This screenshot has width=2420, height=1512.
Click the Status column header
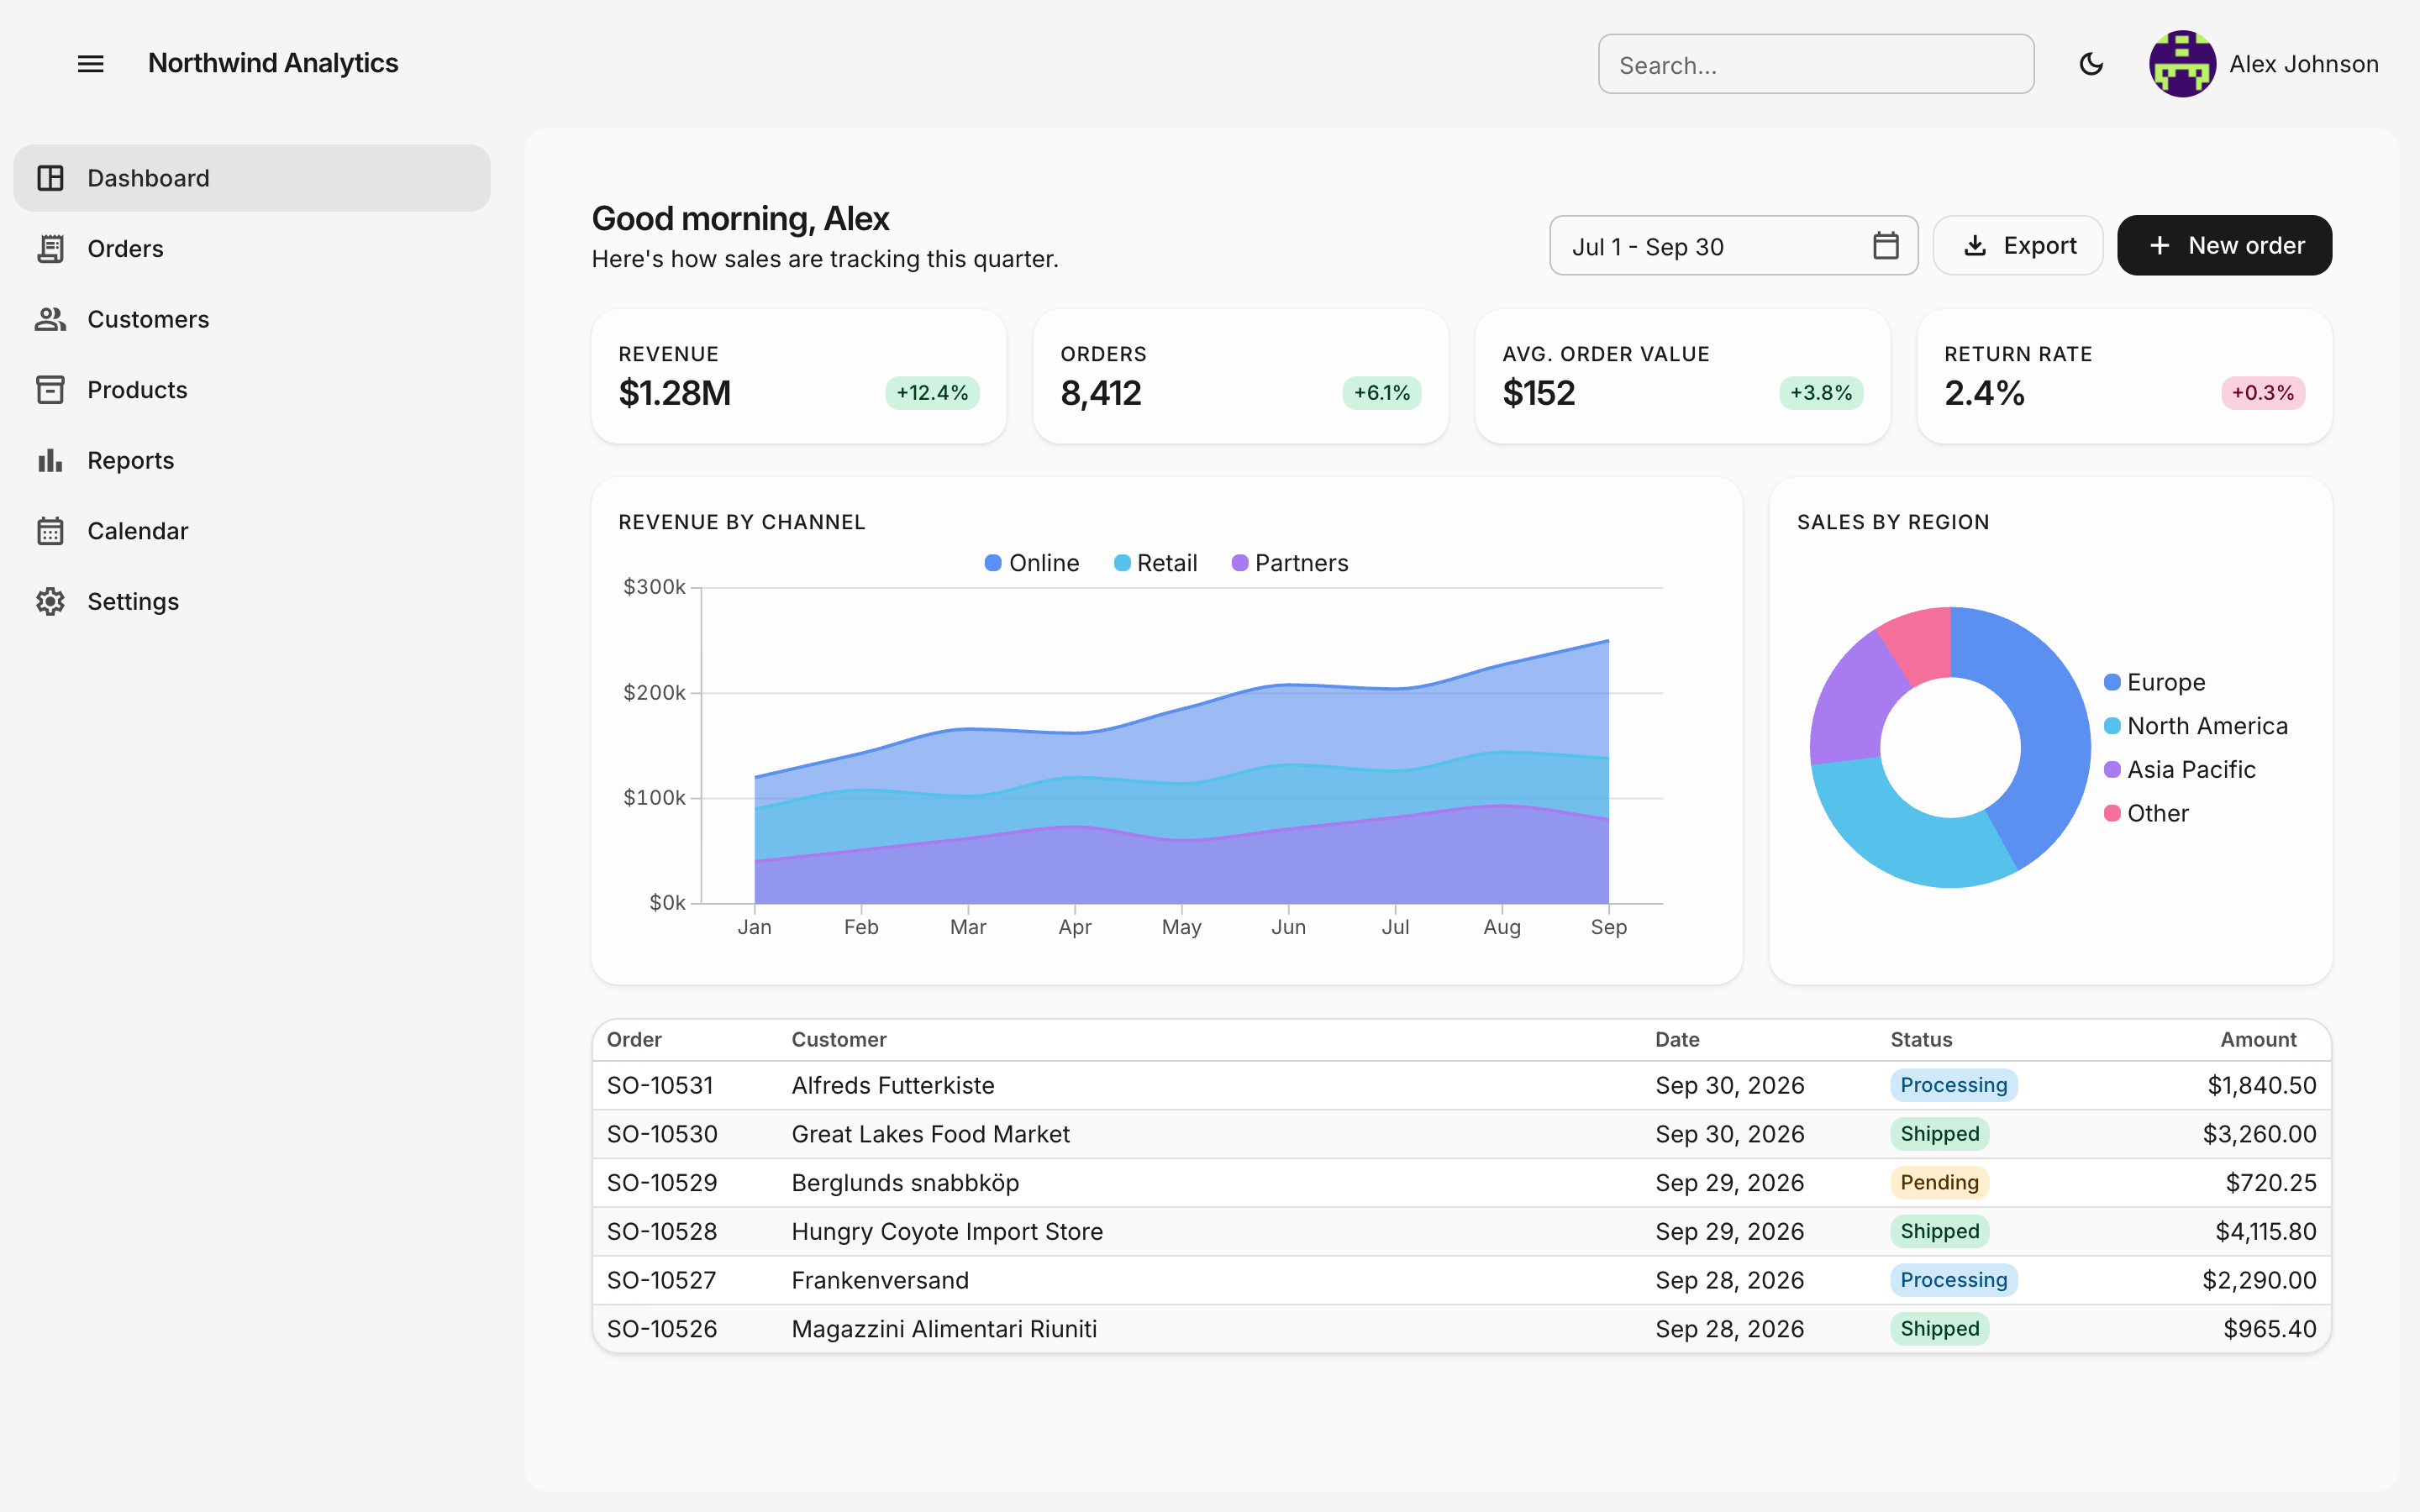click(x=1921, y=1040)
